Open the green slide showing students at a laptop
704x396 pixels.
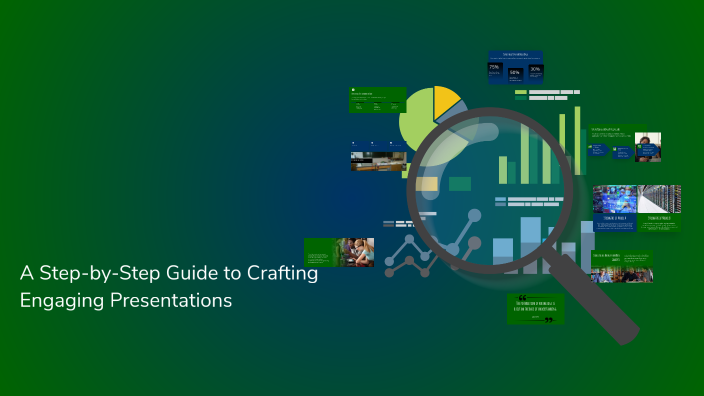(x=339, y=252)
